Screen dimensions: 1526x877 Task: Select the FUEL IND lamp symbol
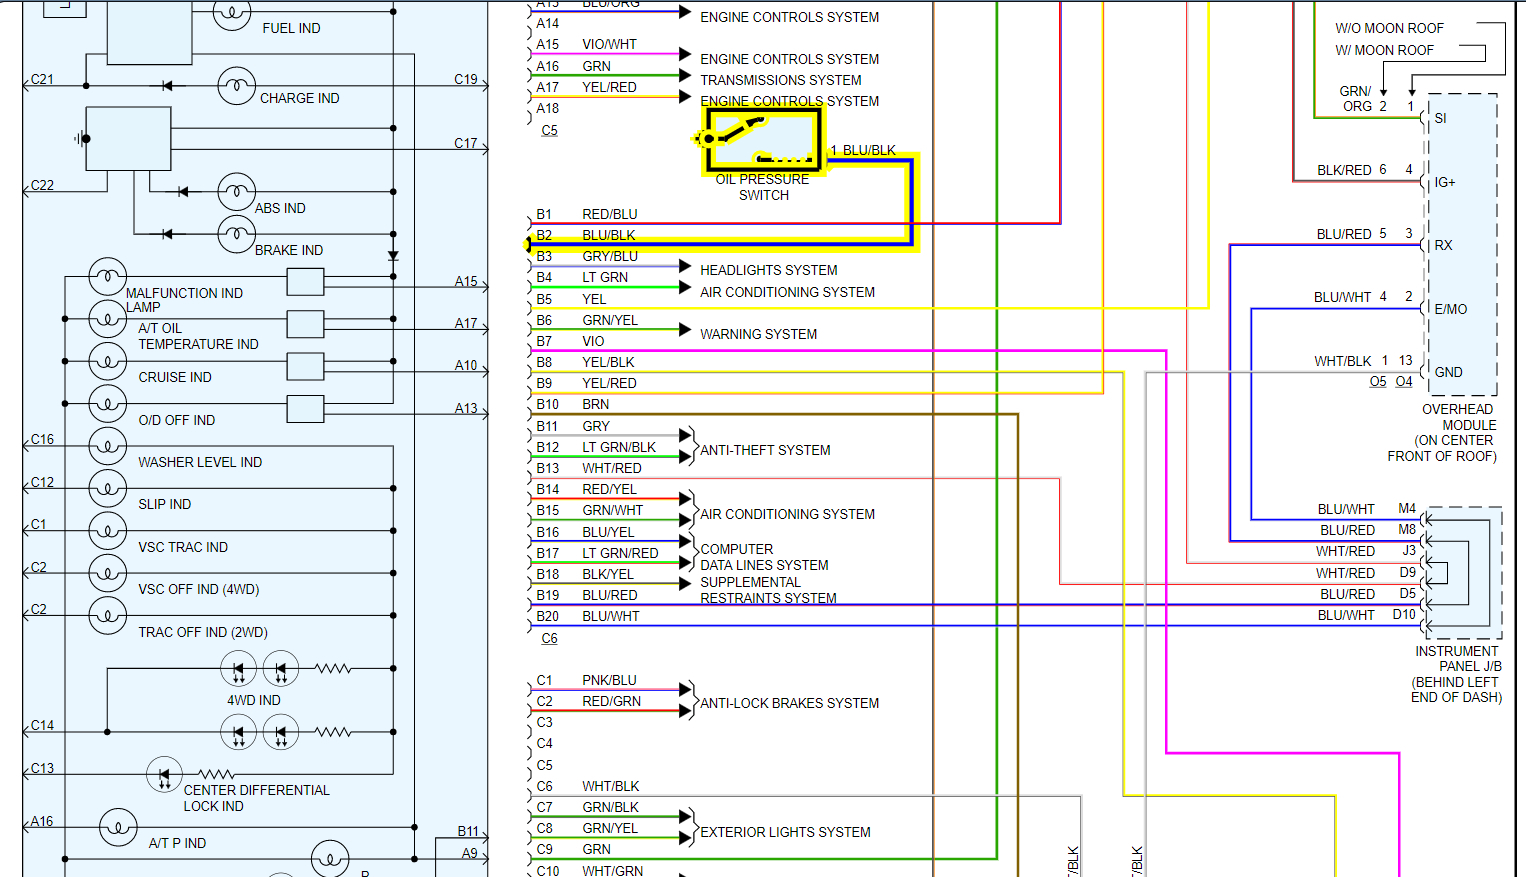click(232, 13)
